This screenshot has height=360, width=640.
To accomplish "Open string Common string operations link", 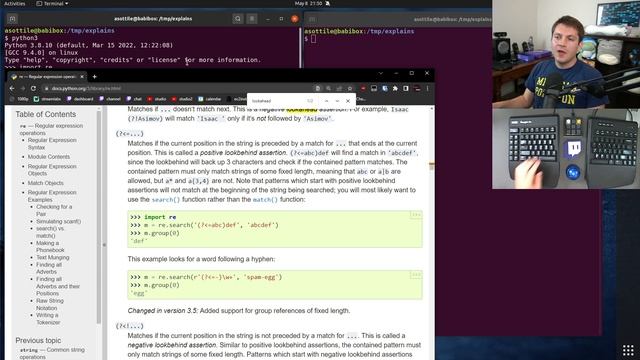I will 52,353.
